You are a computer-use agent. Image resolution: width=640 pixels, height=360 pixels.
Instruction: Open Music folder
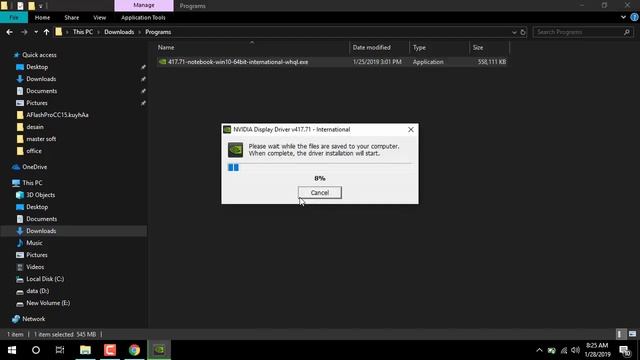[34, 243]
